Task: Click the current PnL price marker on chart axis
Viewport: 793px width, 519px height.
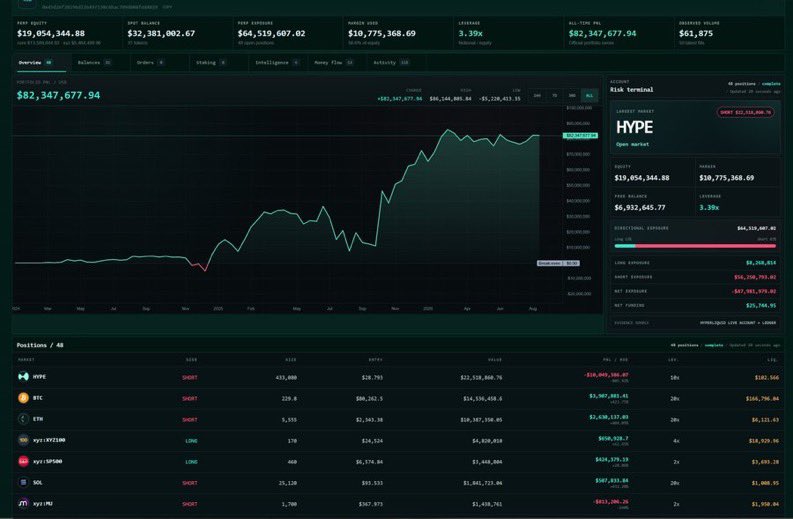Action: [580, 136]
